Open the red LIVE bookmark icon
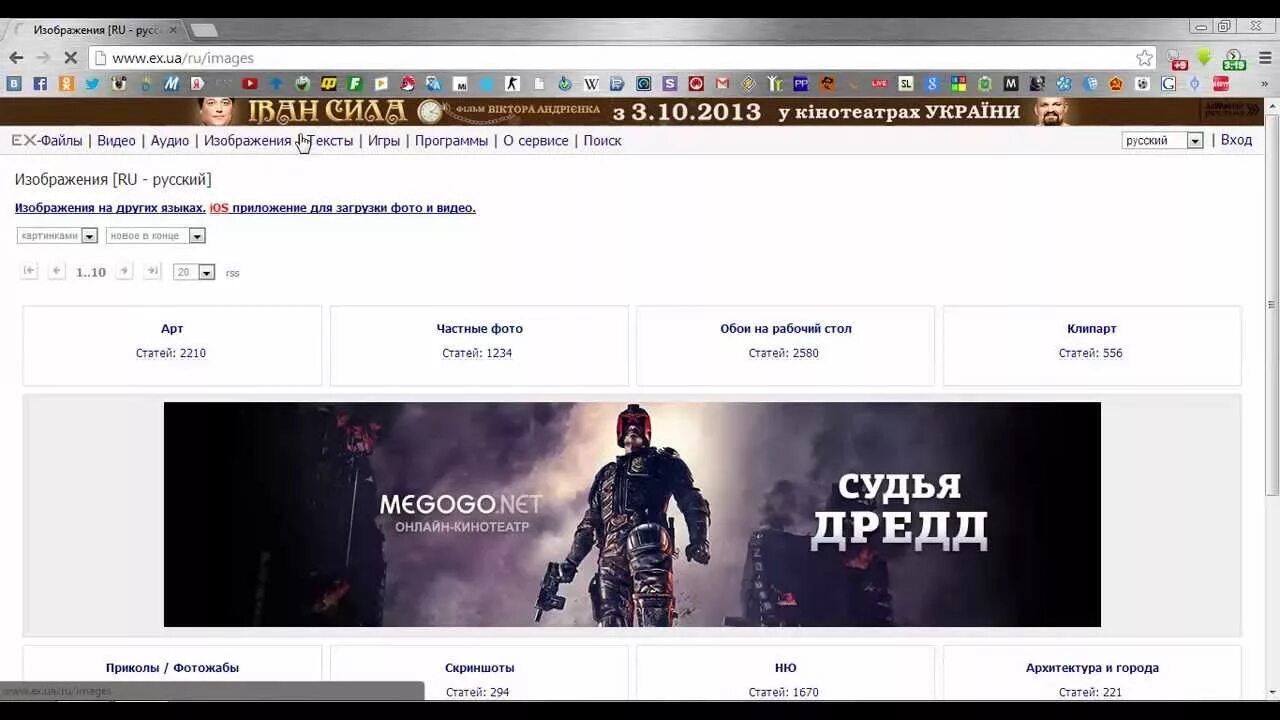The height and width of the screenshot is (720, 1280). coord(879,84)
